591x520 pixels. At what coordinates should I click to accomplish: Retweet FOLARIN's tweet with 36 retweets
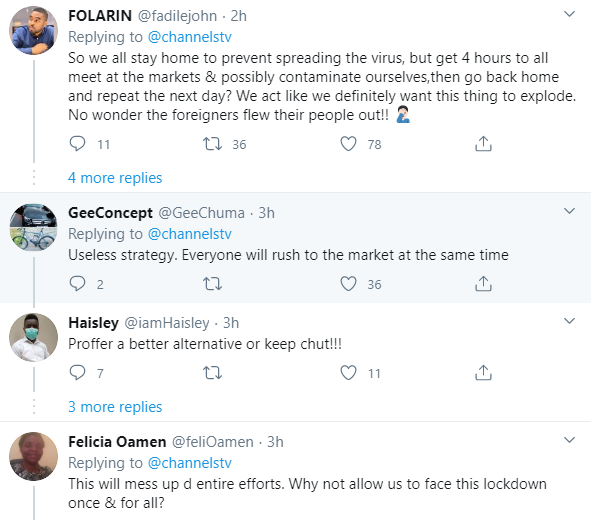pyautogui.click(x=213, y=144)
